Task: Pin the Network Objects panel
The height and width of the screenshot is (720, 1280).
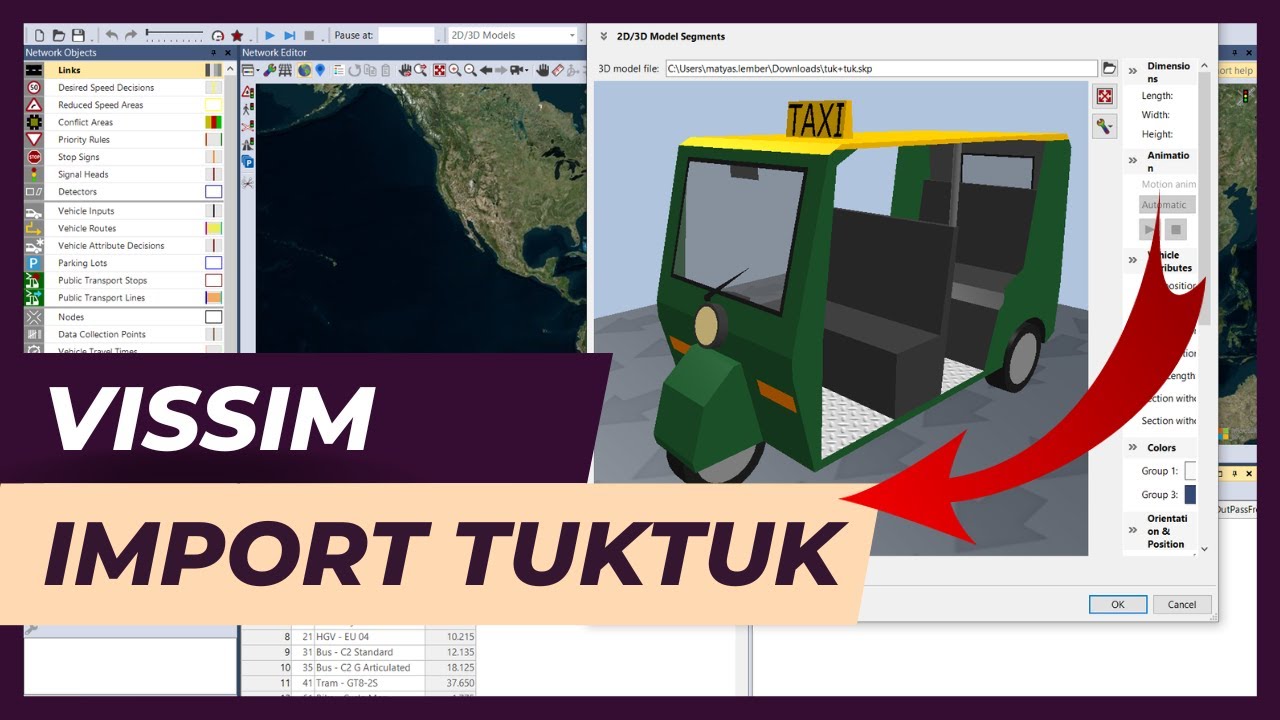Action: coord(213,52)
